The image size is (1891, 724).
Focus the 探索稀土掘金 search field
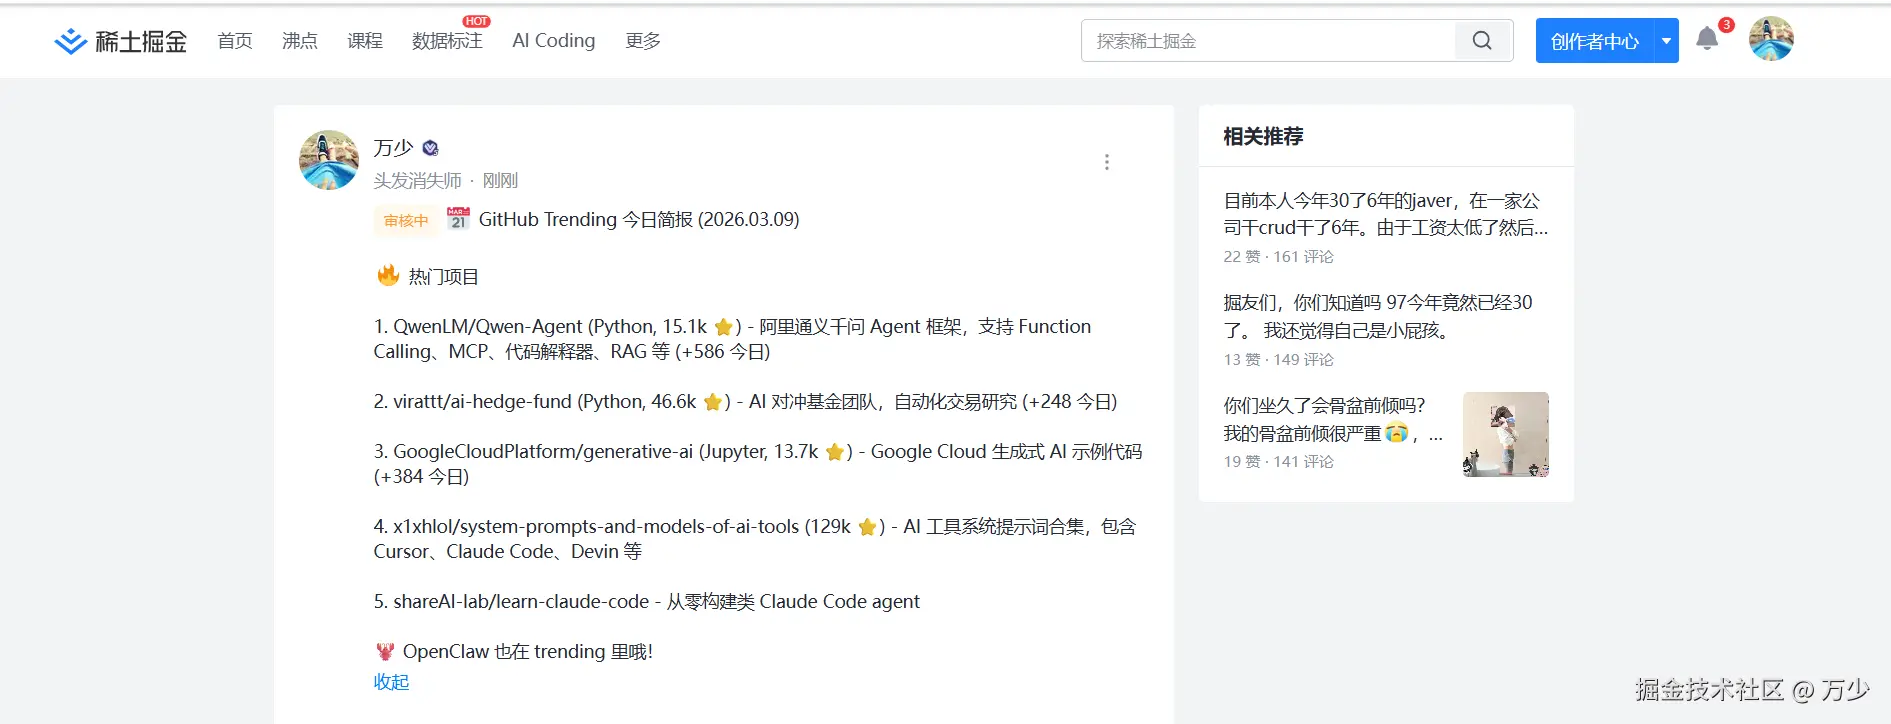1268,41
